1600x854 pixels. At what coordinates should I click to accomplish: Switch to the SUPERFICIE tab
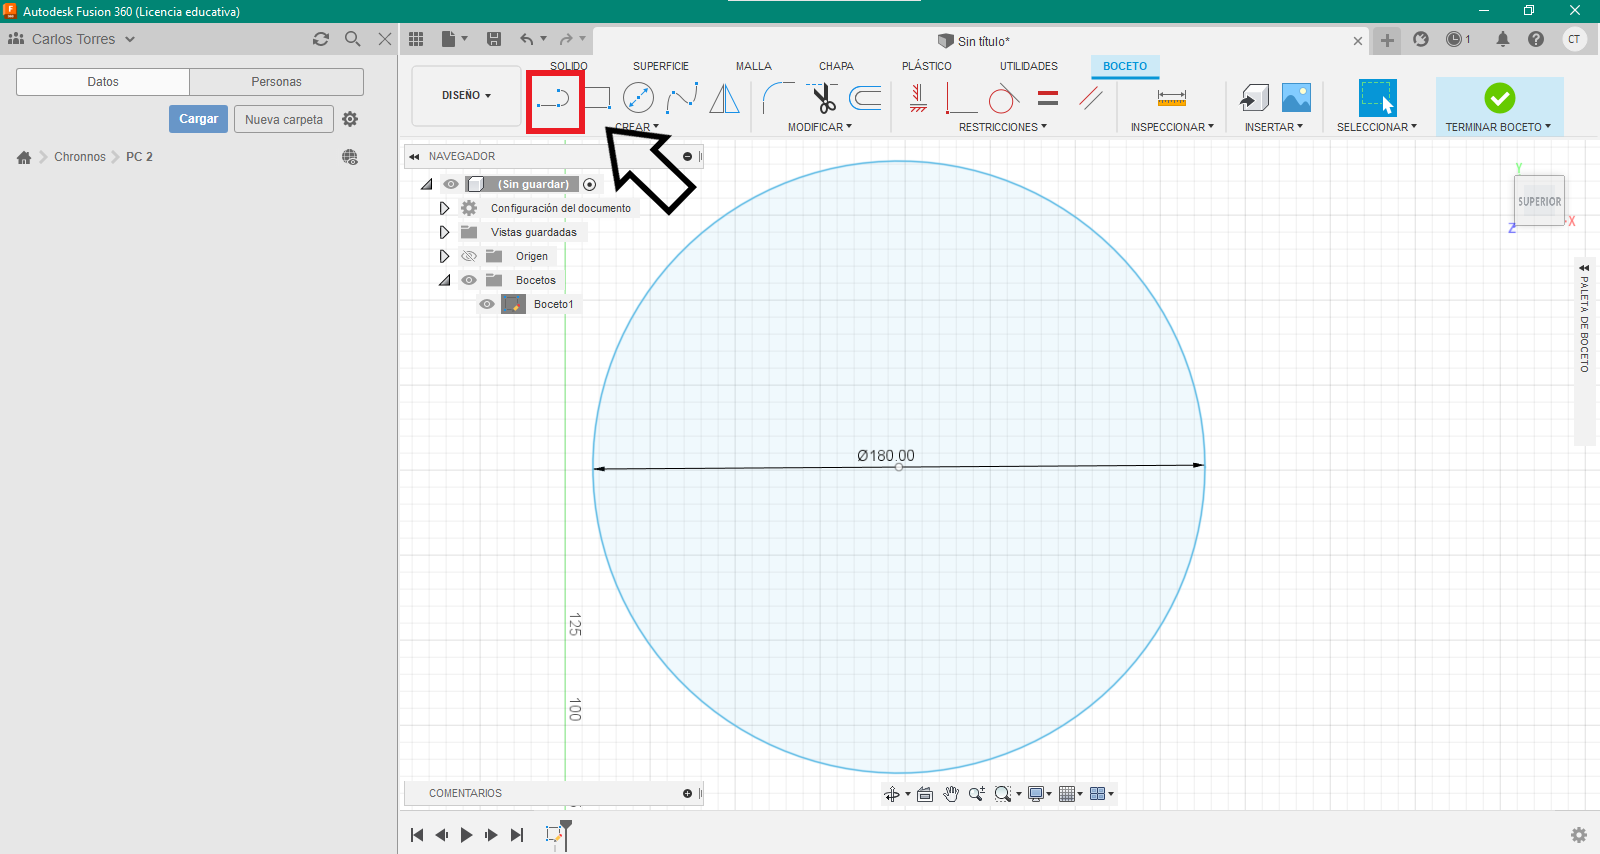(x=661, y=66)
